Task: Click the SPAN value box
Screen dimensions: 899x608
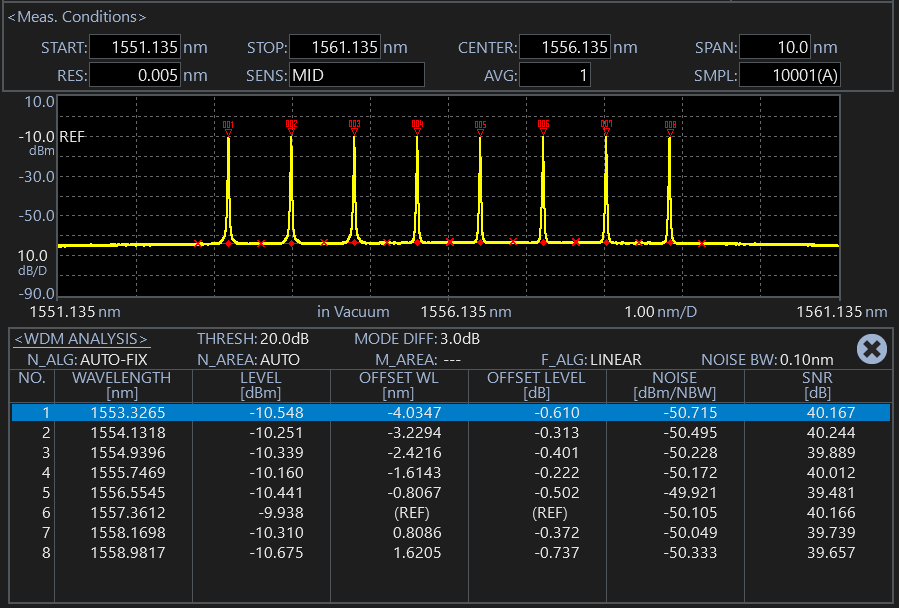Action: point(775,47)
